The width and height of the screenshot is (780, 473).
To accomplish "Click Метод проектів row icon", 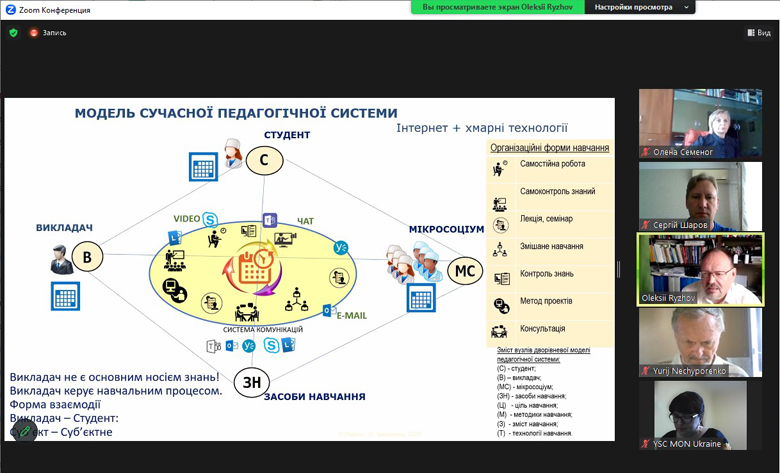I will [501, 305].
